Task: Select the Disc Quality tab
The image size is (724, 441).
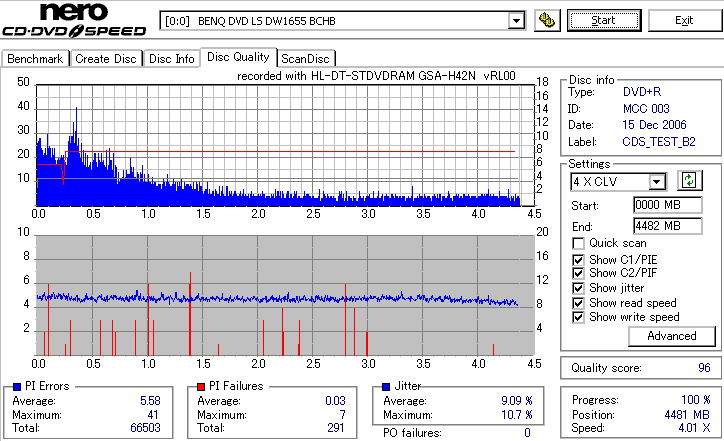Action: click(238, 57)
